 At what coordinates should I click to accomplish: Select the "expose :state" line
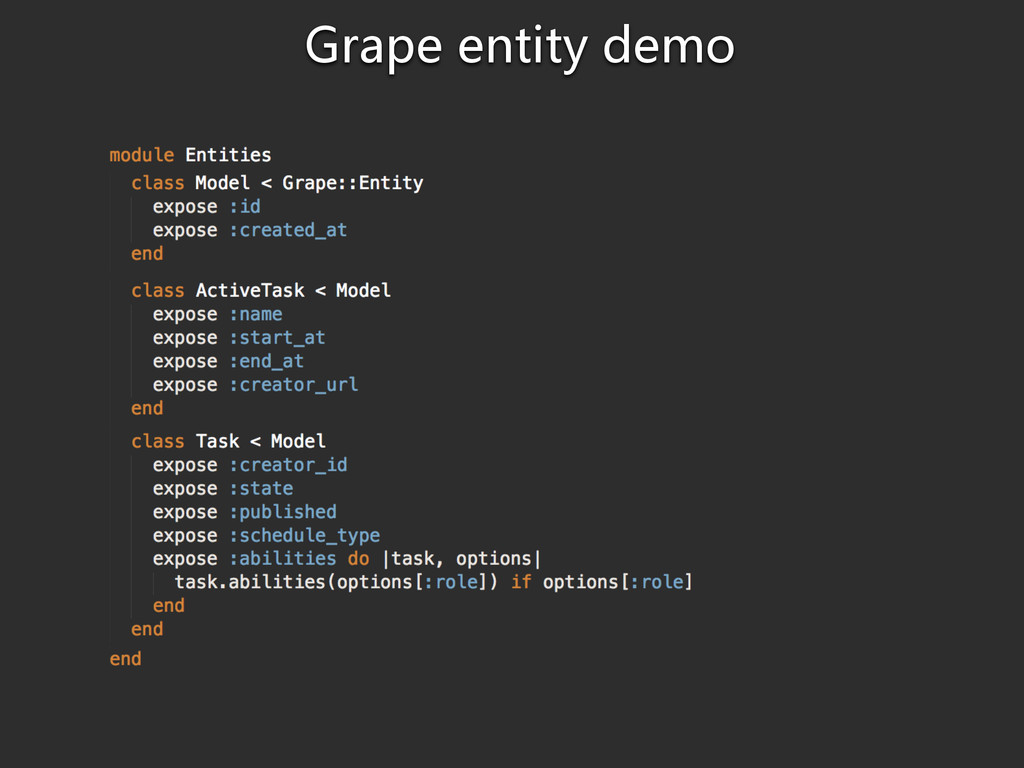(x=223, y=488)
